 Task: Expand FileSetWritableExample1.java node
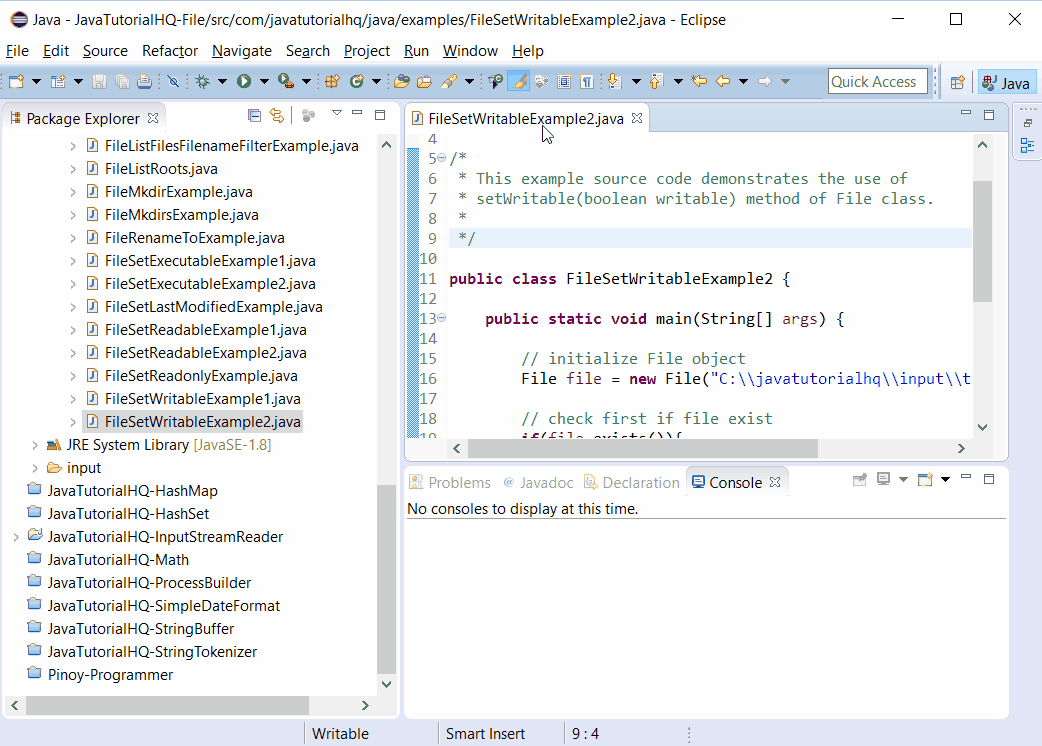click(73, 399)
